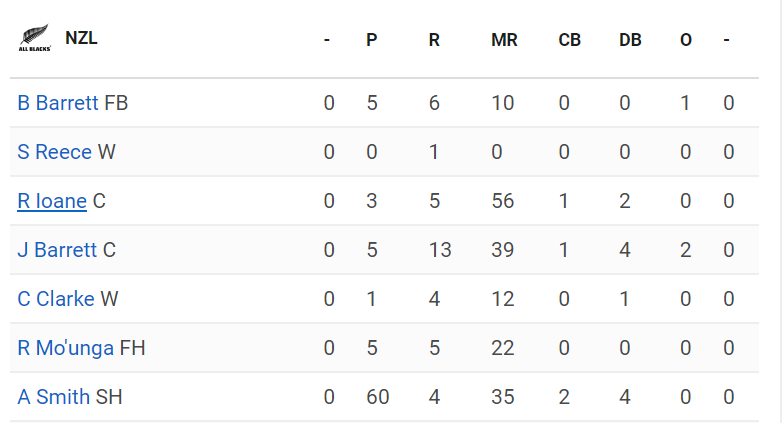This screenshot has height=423, width=782.
Task: Click the P column header
Action: [x=372, y=40]
